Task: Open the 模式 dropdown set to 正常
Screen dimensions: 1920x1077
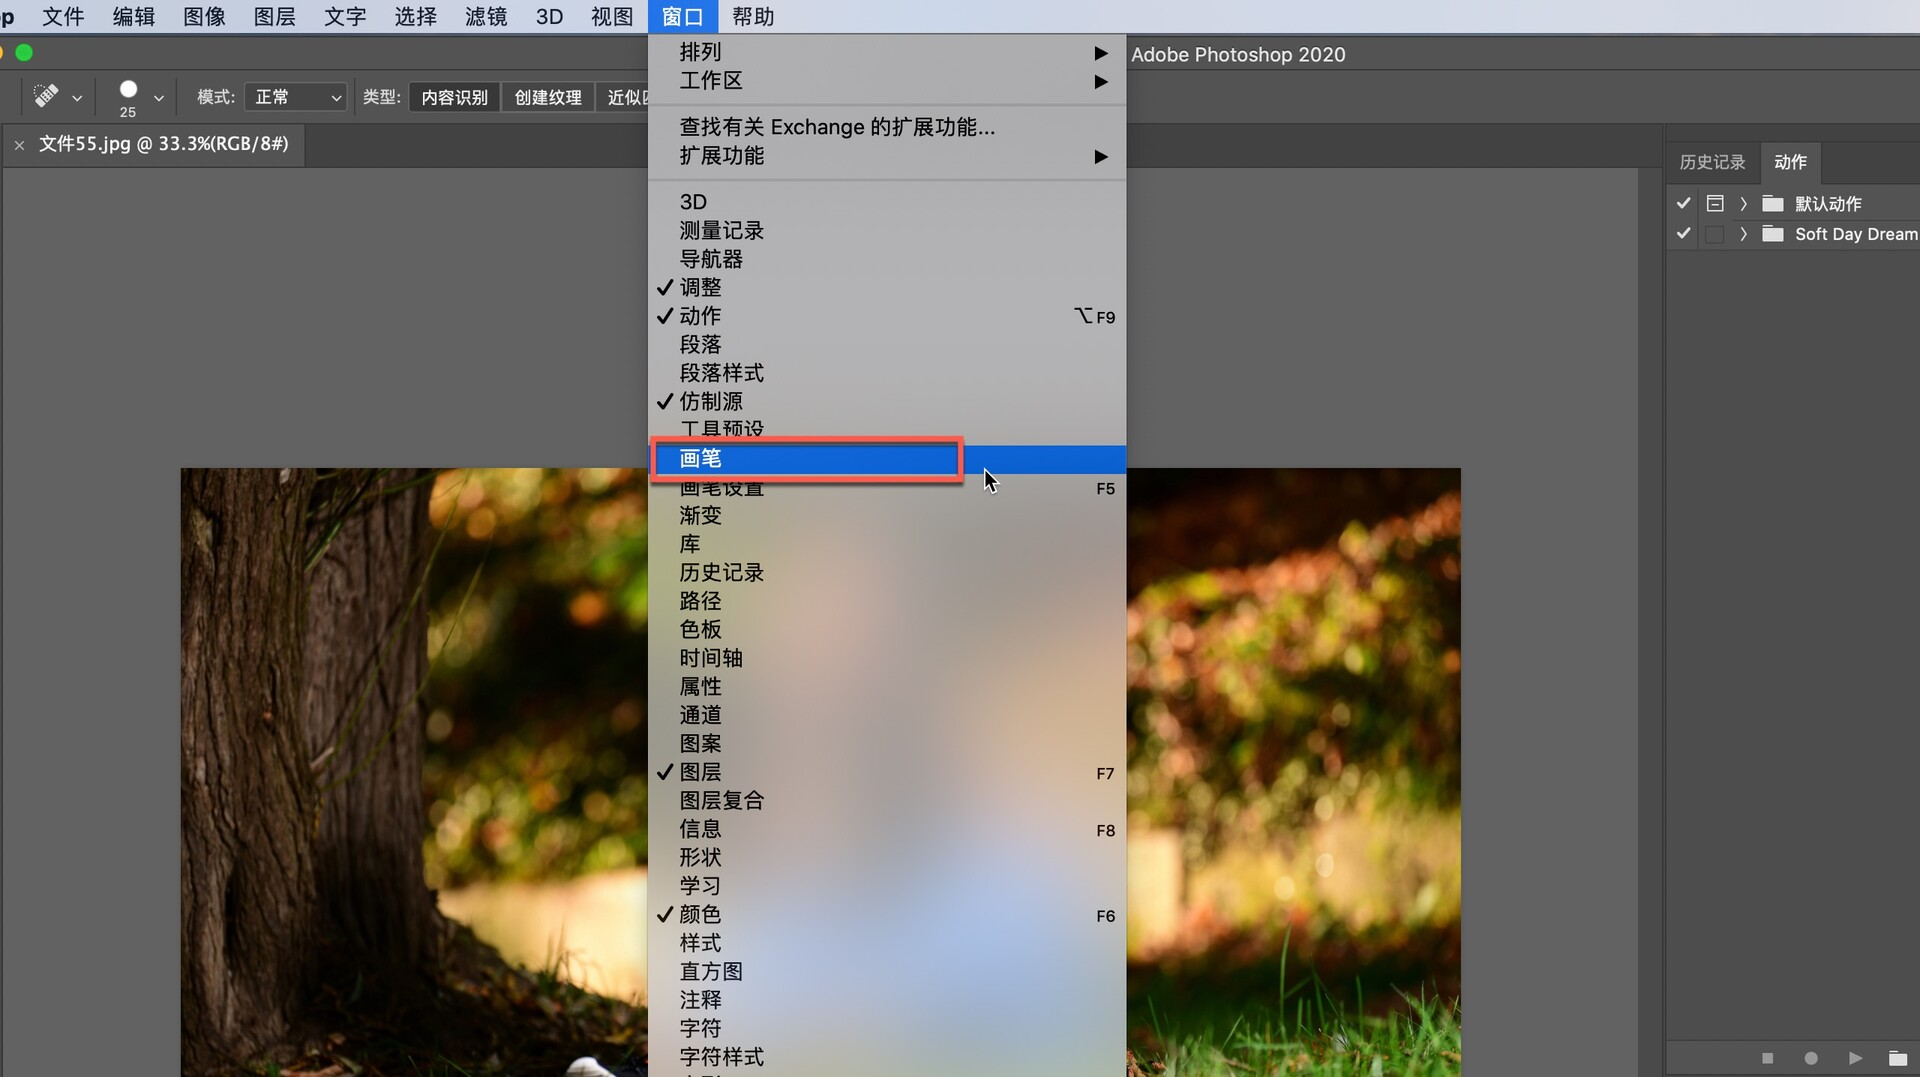Action: click(296, 97)
